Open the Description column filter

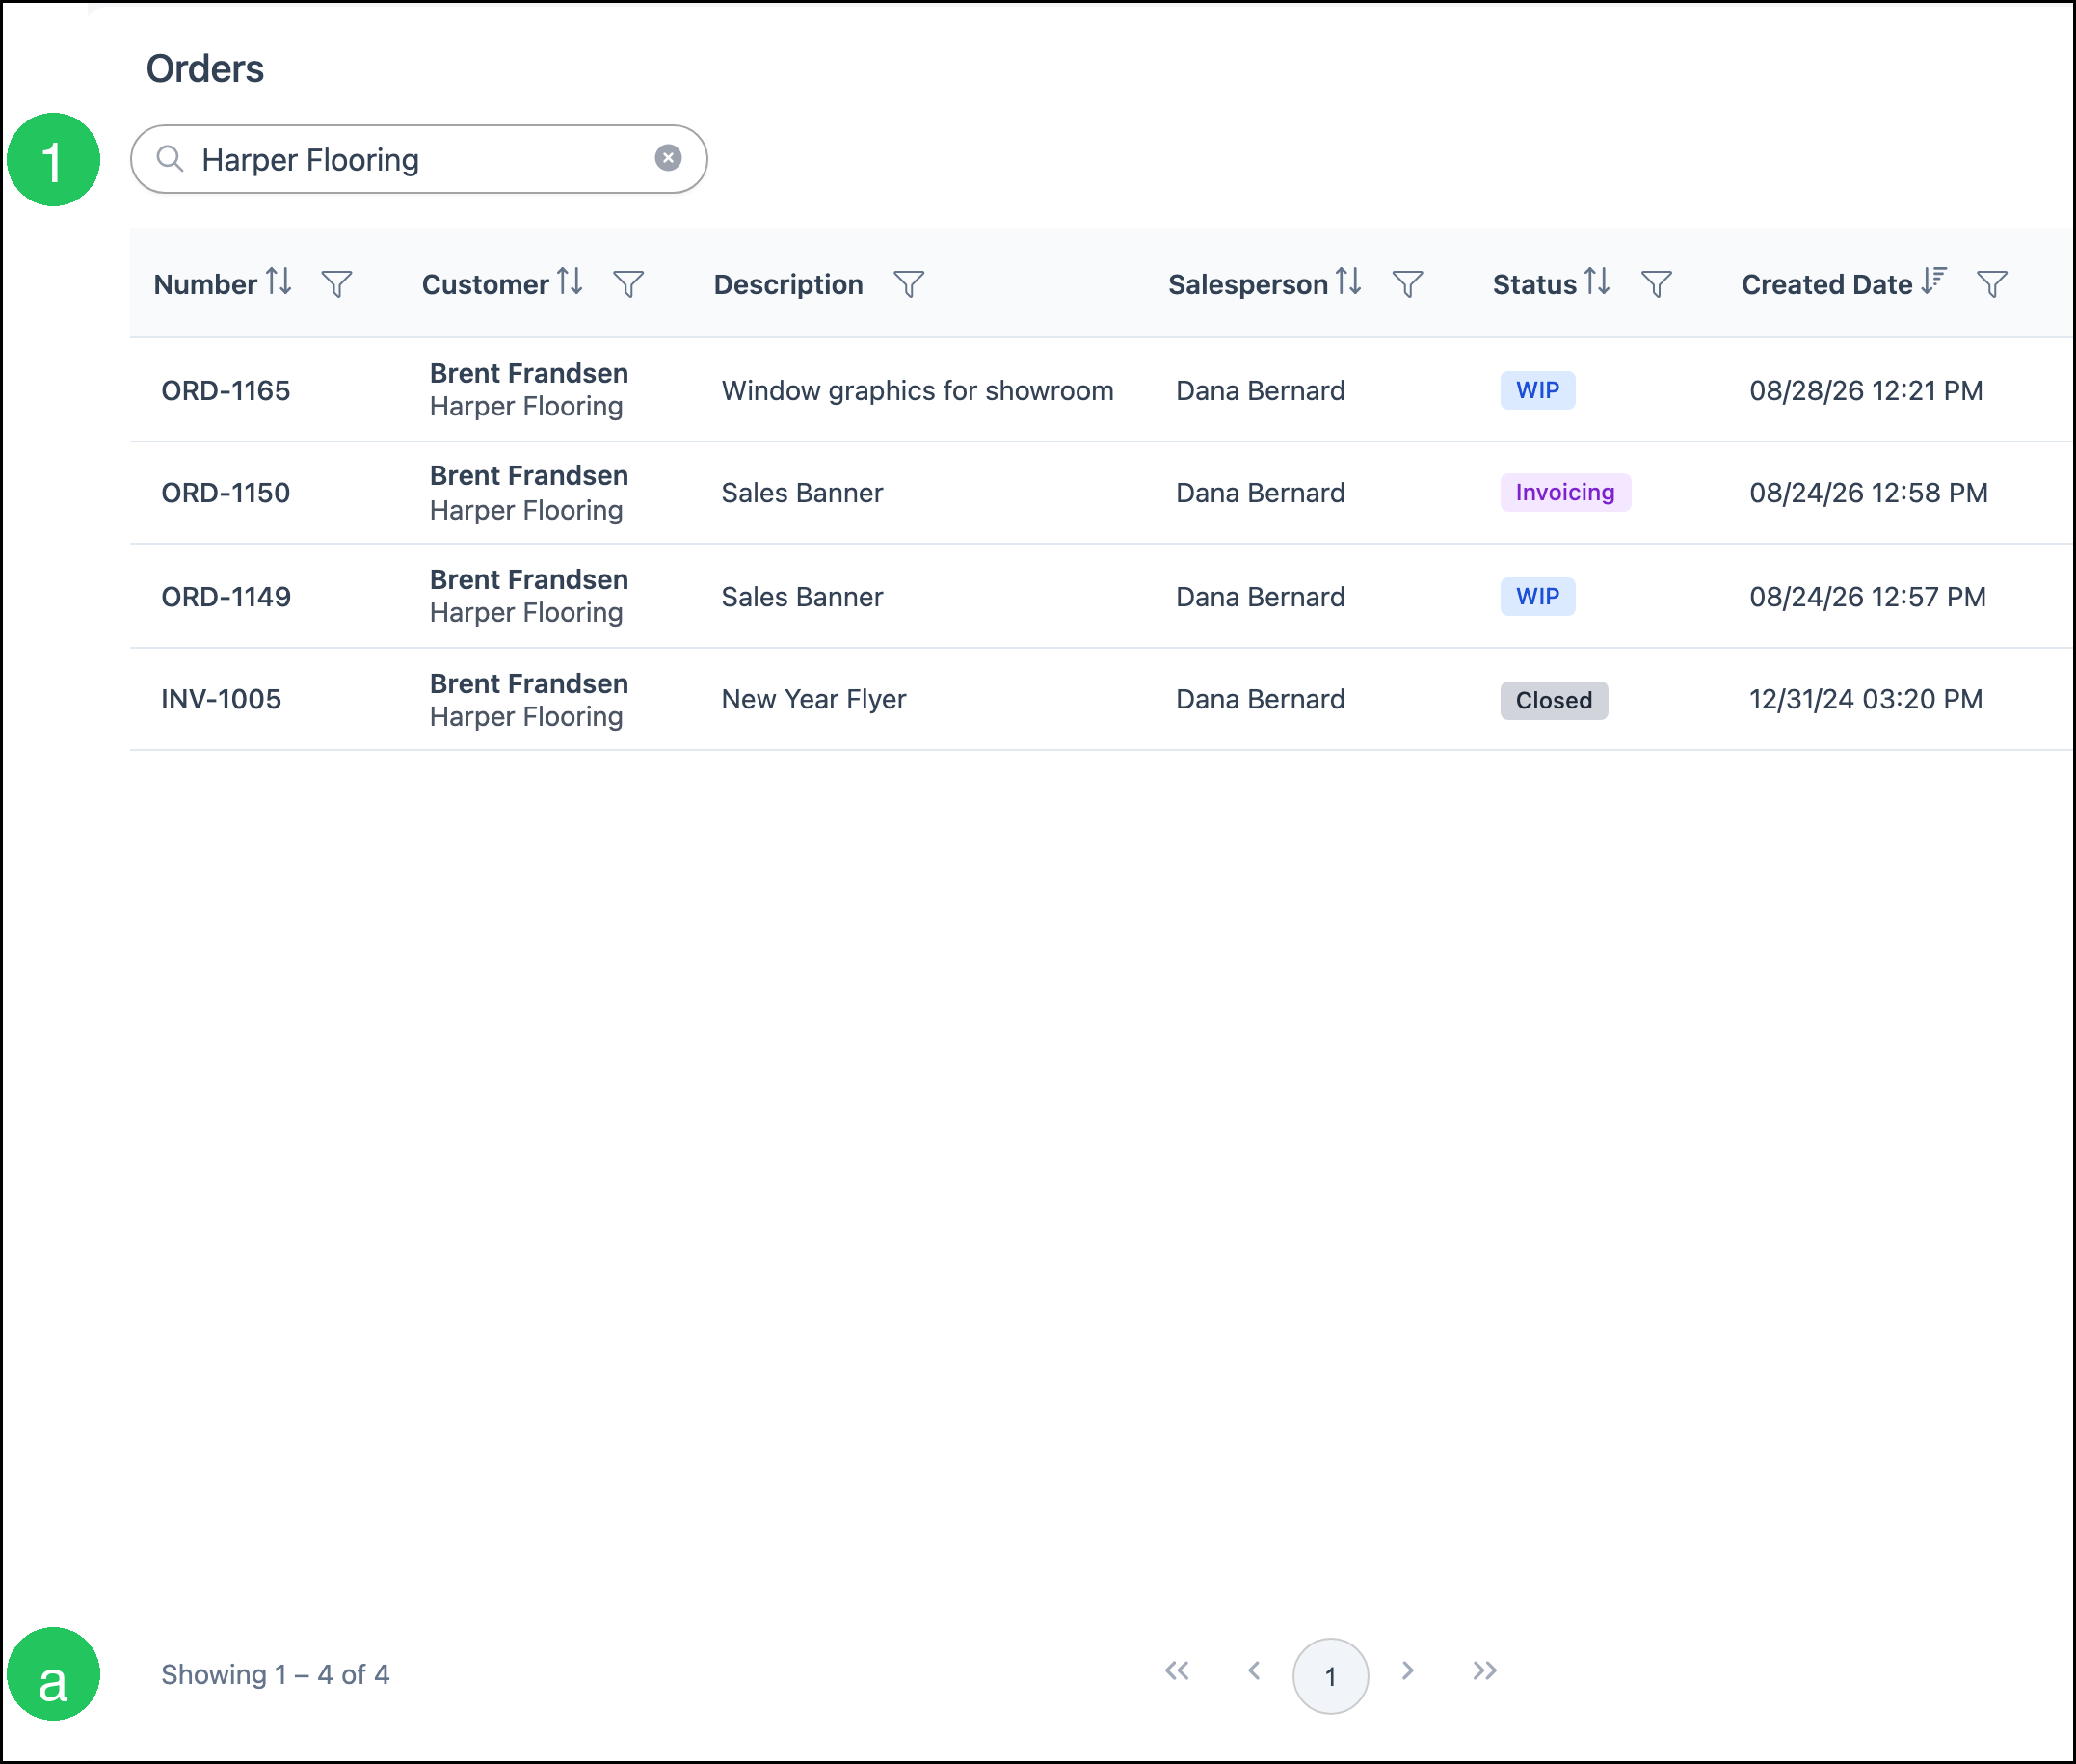pos(908,284)
